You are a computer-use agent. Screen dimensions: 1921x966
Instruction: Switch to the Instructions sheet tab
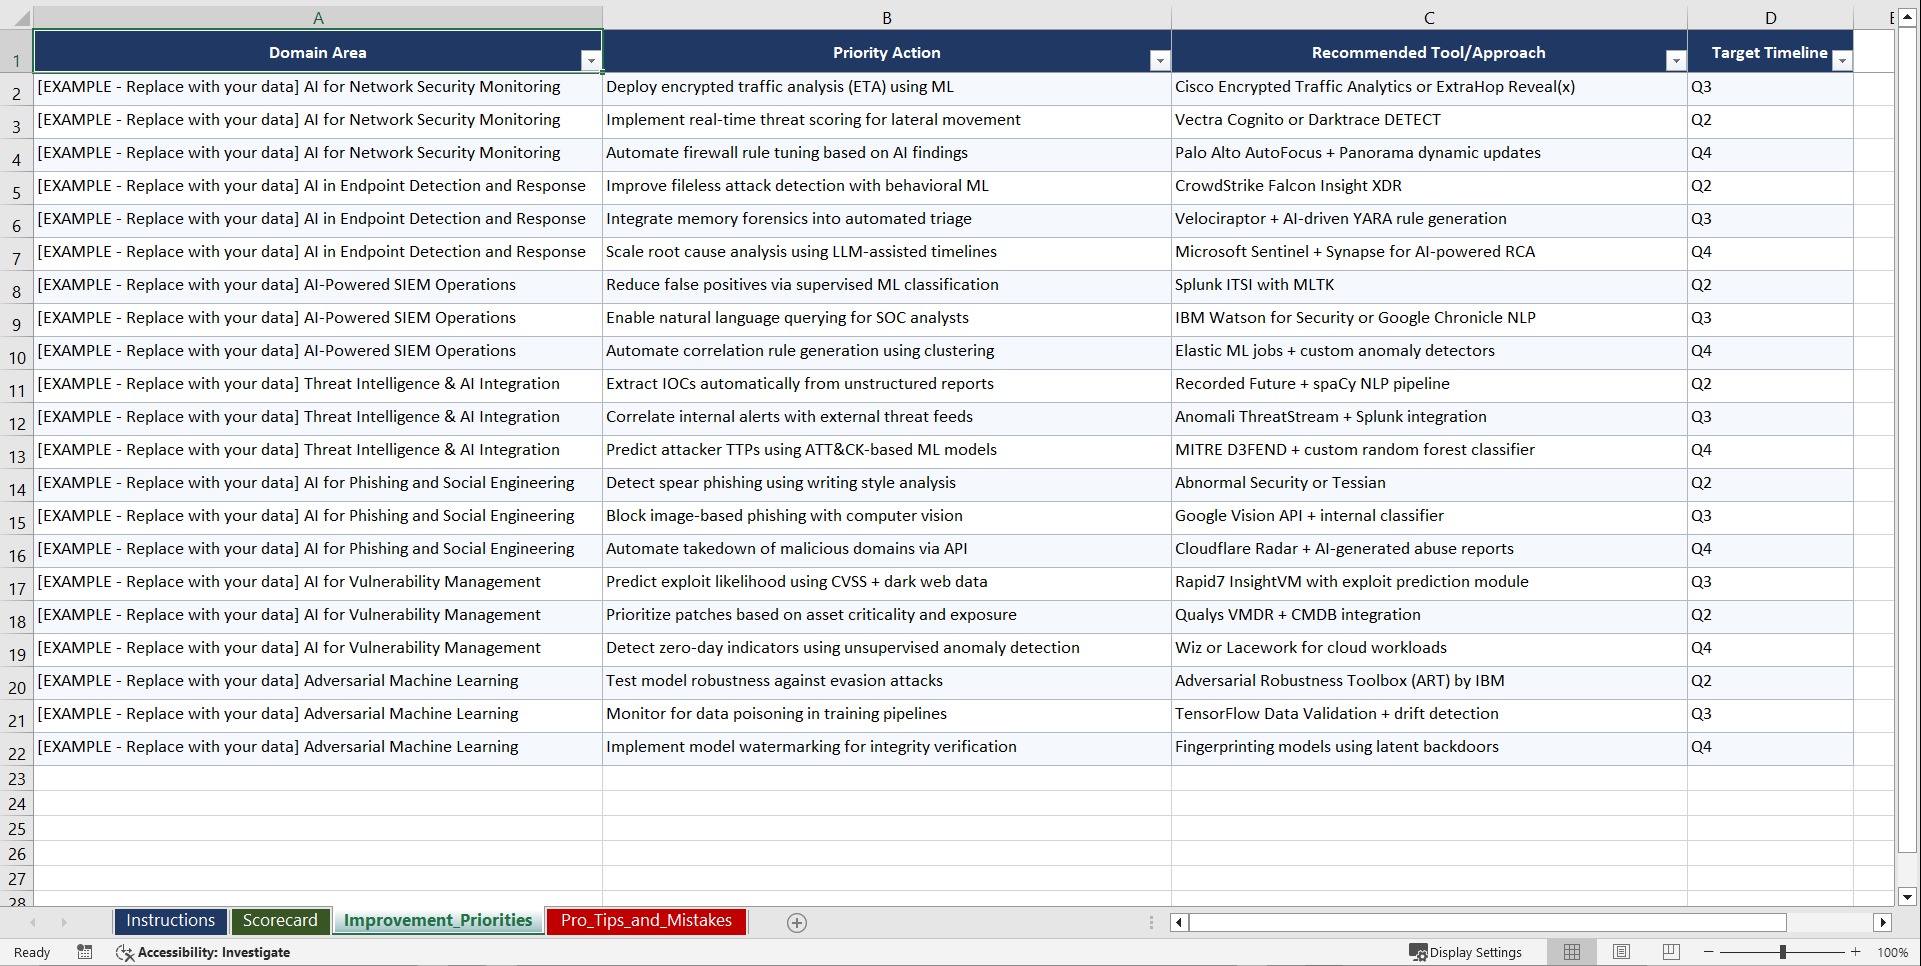pos(170,920)
